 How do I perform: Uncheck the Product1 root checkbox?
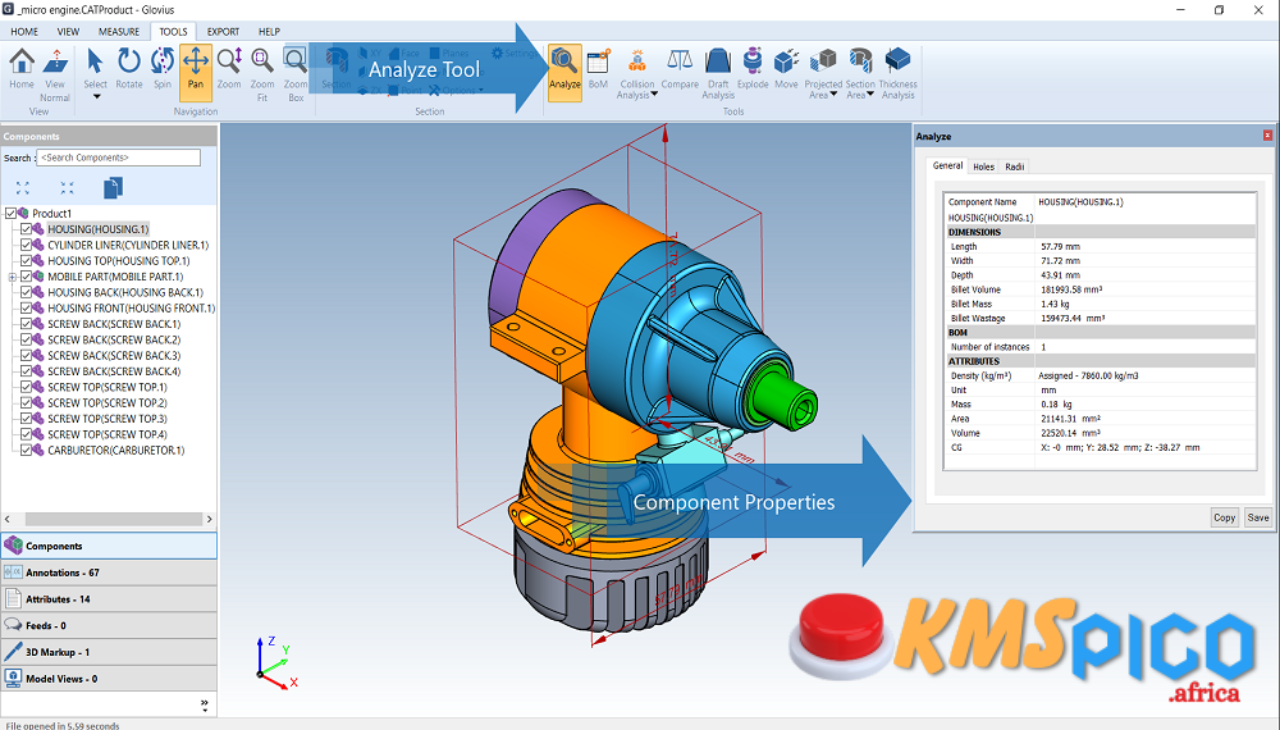(11, 213)
